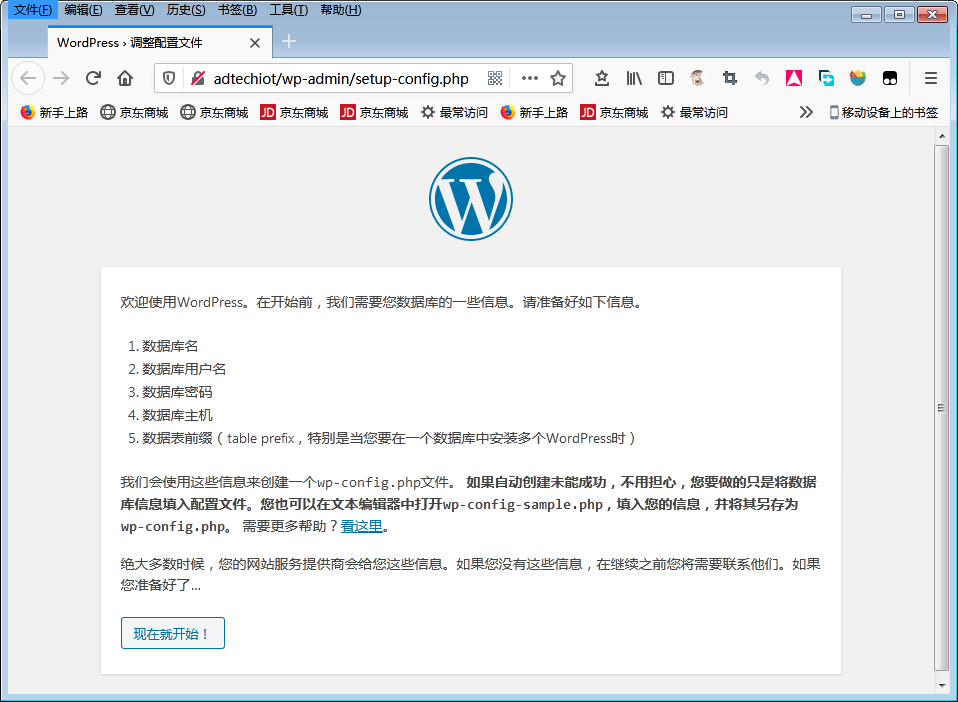Open the Firefox account profile icon
This screenshot has width=958, height=702.
696,77
